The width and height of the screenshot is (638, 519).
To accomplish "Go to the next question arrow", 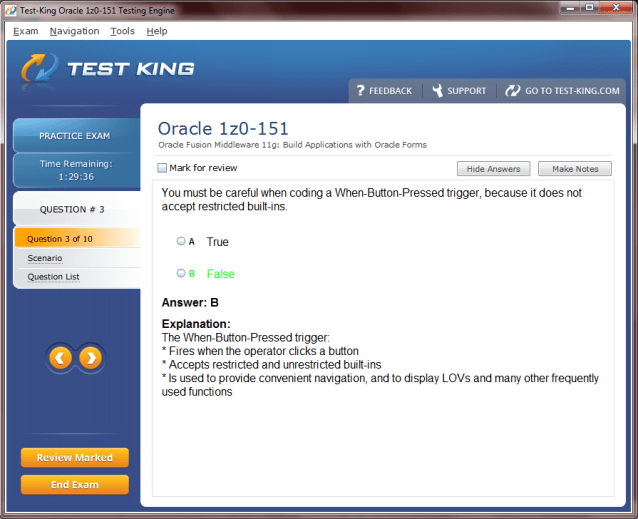I will [x=91, y=358].
